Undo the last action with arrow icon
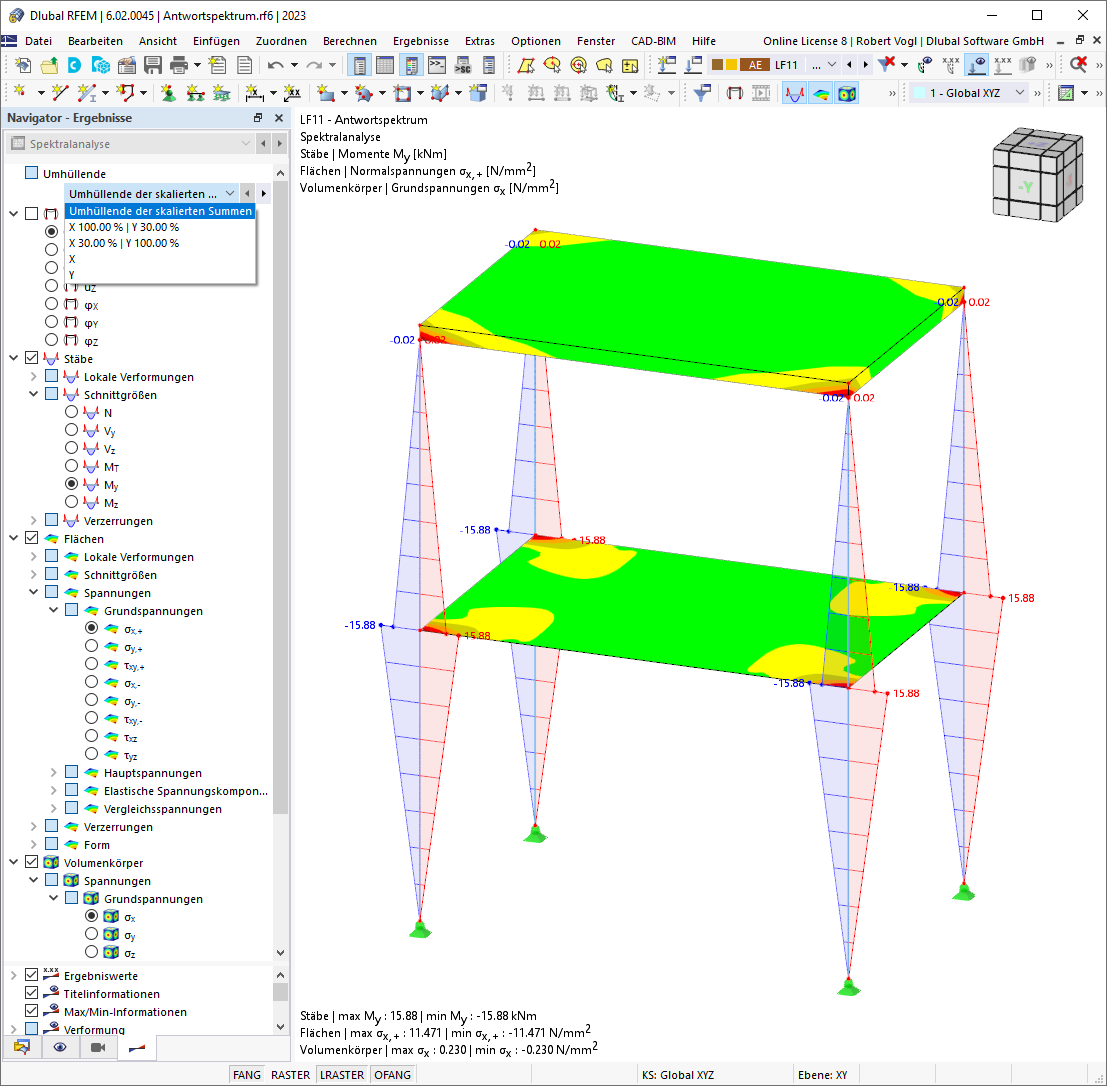Viewport: 1107px width, 1086px height. click(x=275, y=66)
